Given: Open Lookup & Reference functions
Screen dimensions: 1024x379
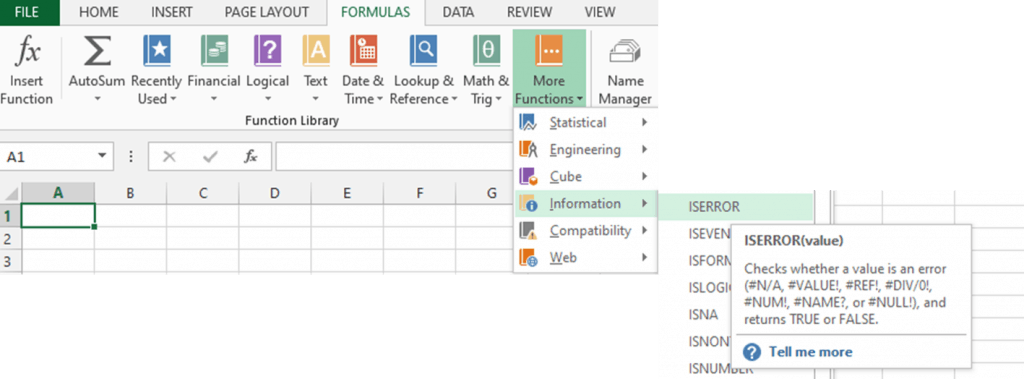Looking at the screenshot, I should click(423, 70).
